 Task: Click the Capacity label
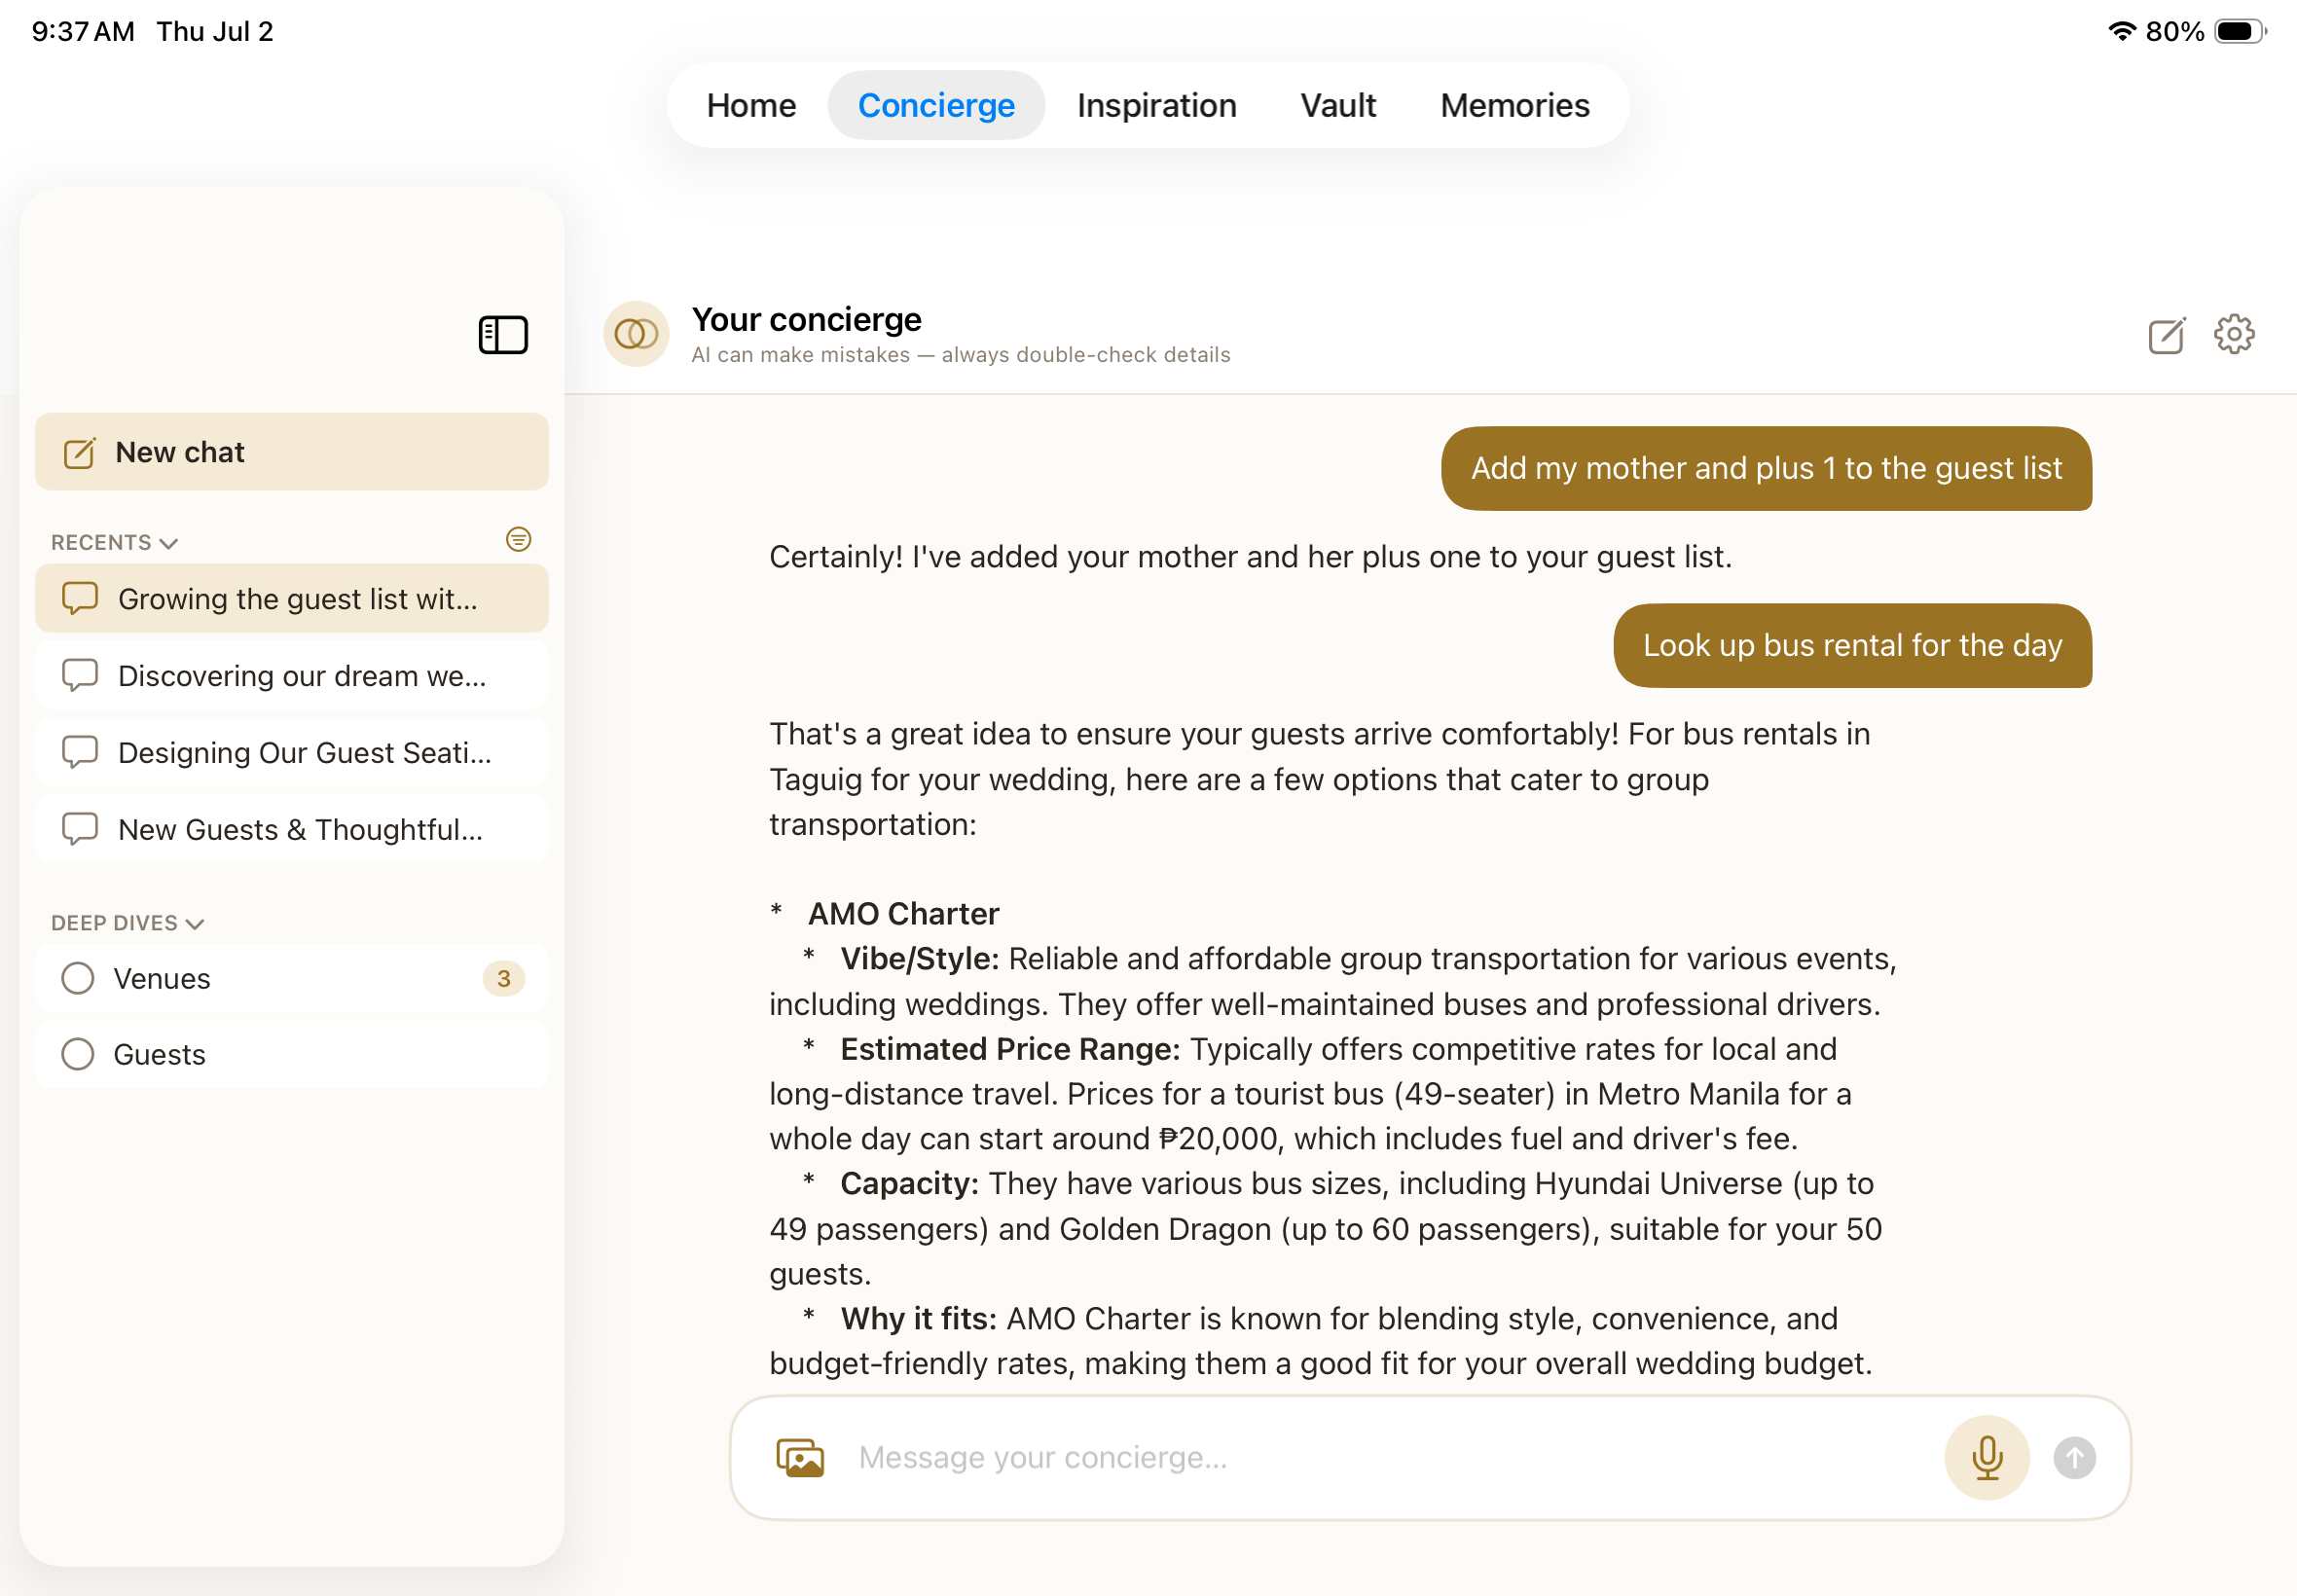point(909,1183)
